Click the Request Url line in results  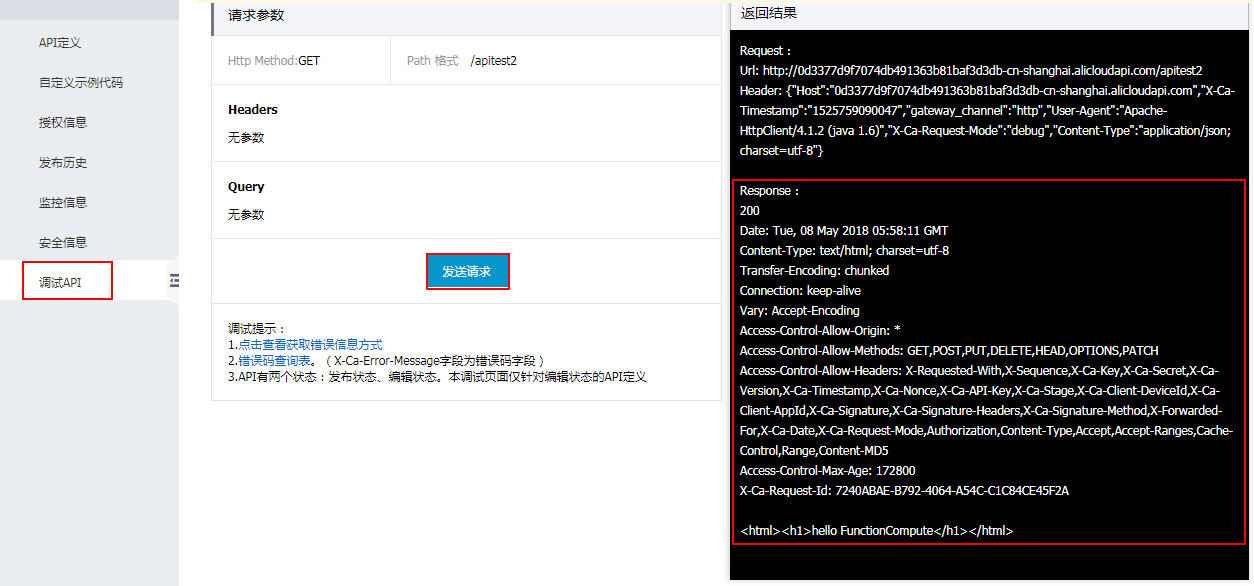click(x=971, y=71)
